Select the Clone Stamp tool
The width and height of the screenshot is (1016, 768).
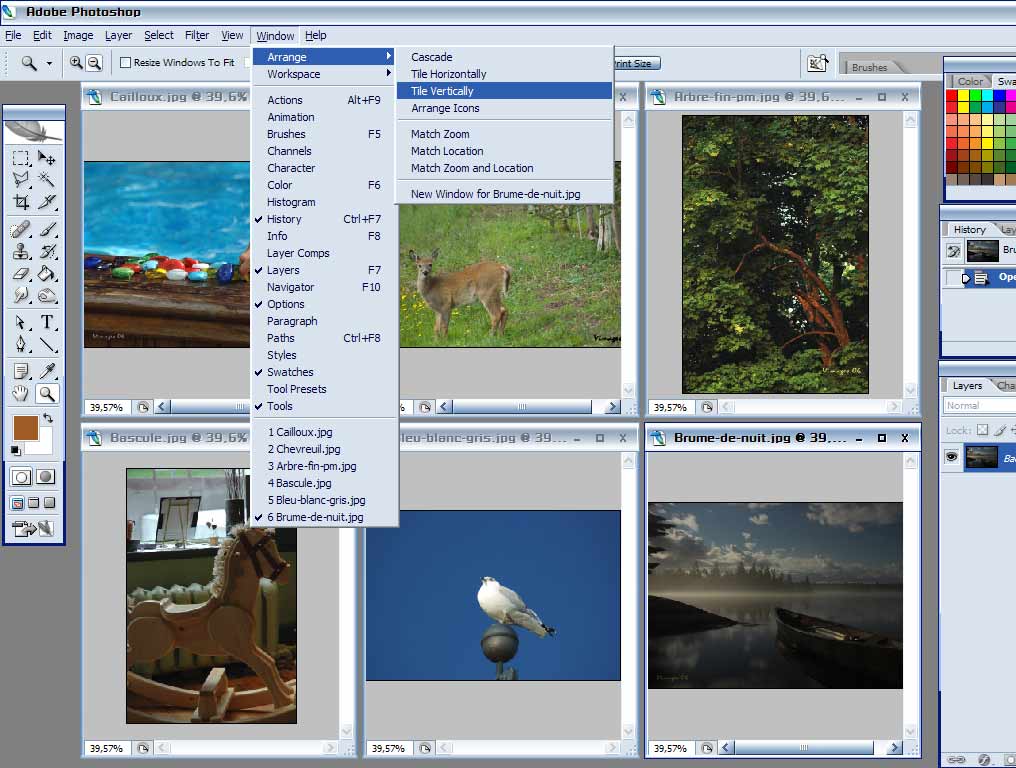(21, 251)
